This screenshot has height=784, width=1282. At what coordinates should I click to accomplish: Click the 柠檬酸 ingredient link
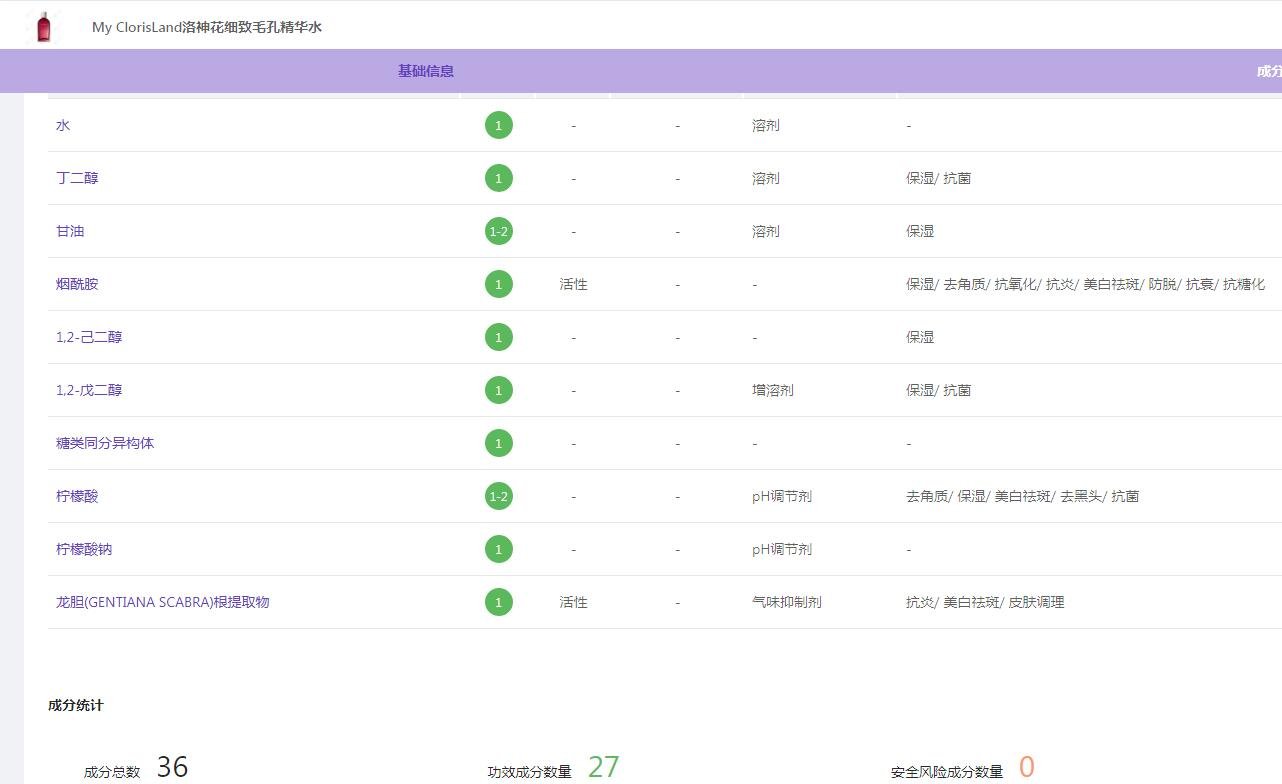(77, 496)
